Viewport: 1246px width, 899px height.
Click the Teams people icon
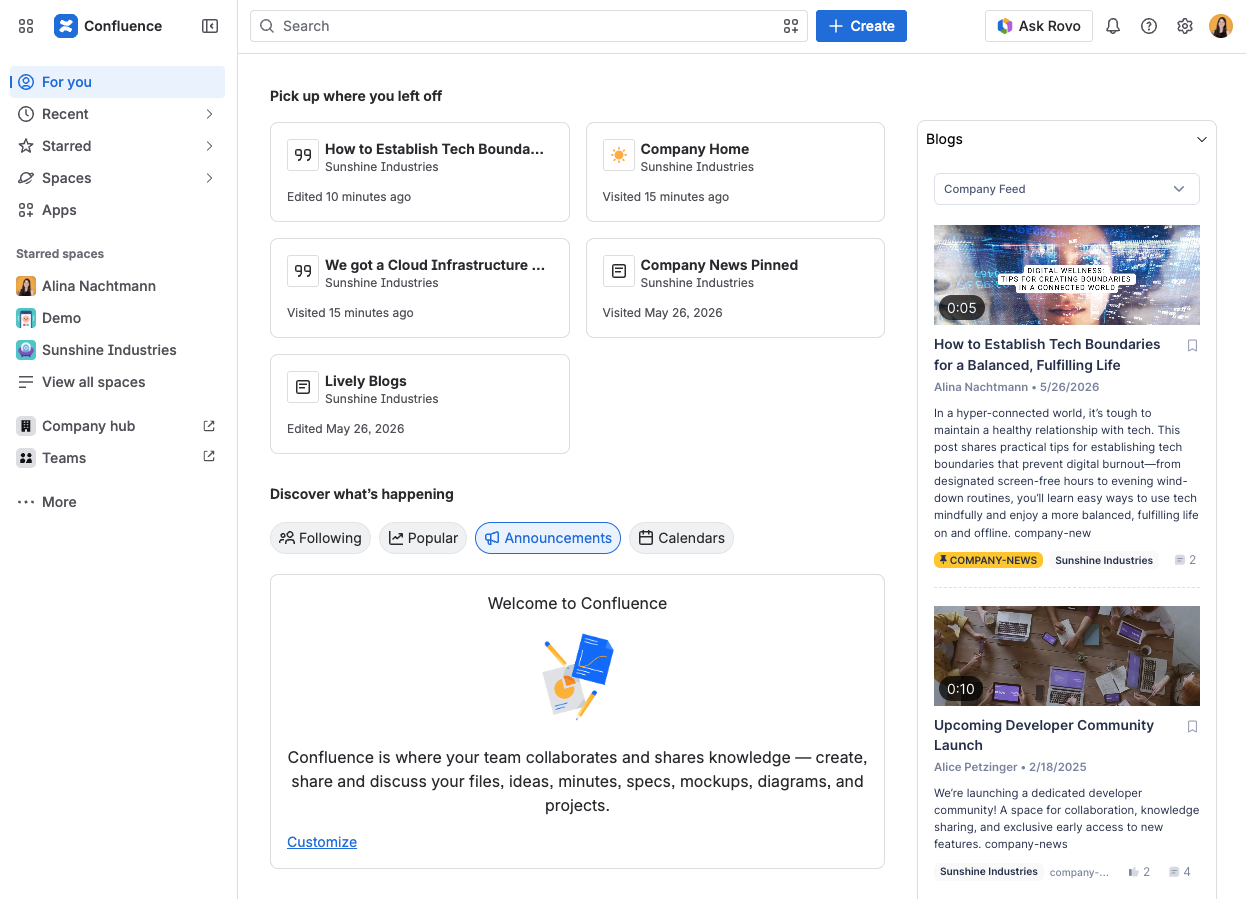(x=26, y=458)
